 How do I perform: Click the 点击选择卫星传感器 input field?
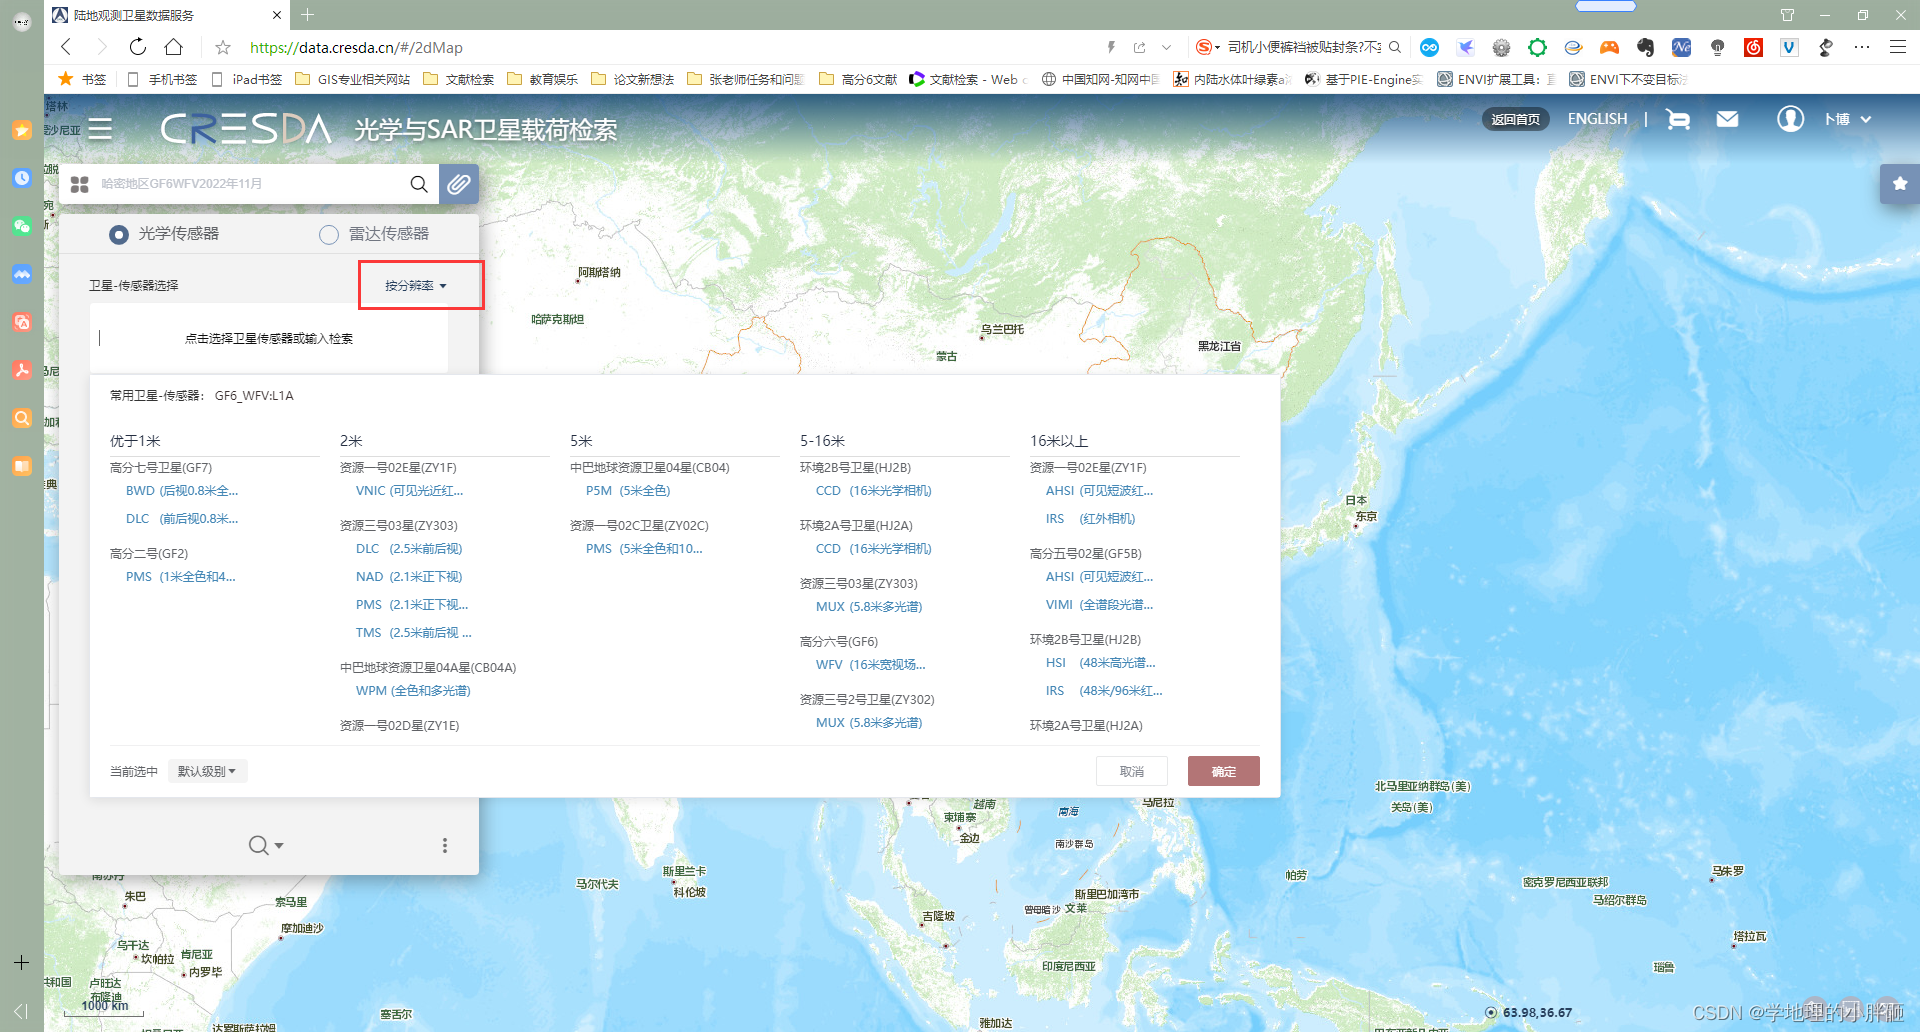pos(268,338)
